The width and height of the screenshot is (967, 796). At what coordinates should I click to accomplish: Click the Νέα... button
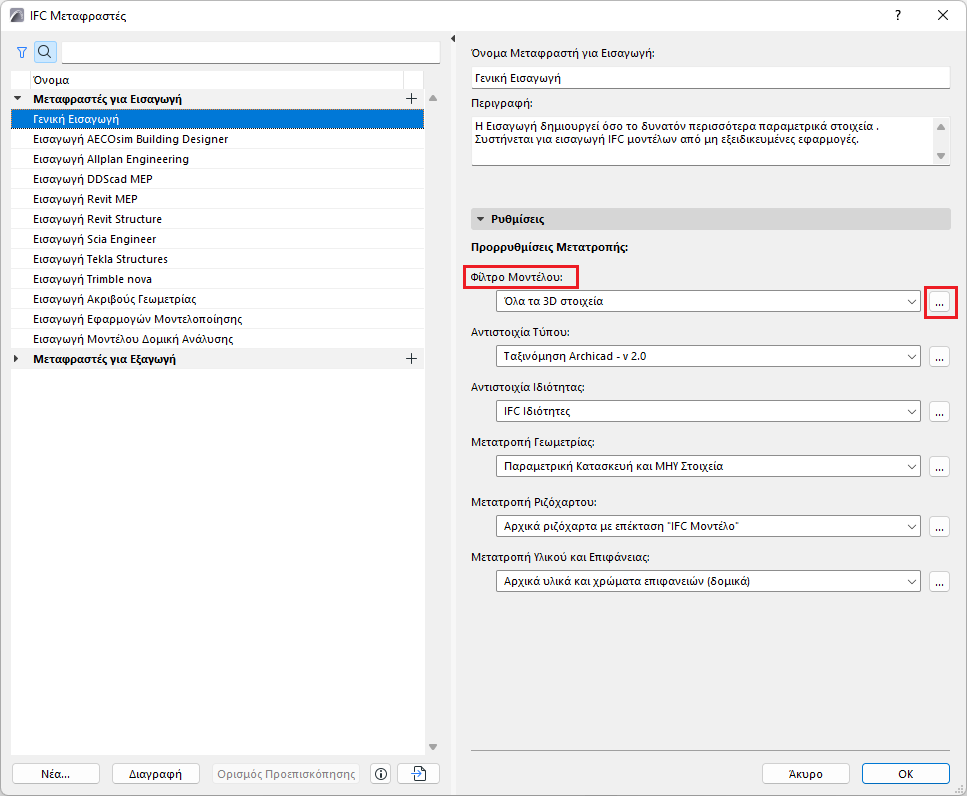click(56, 774)
